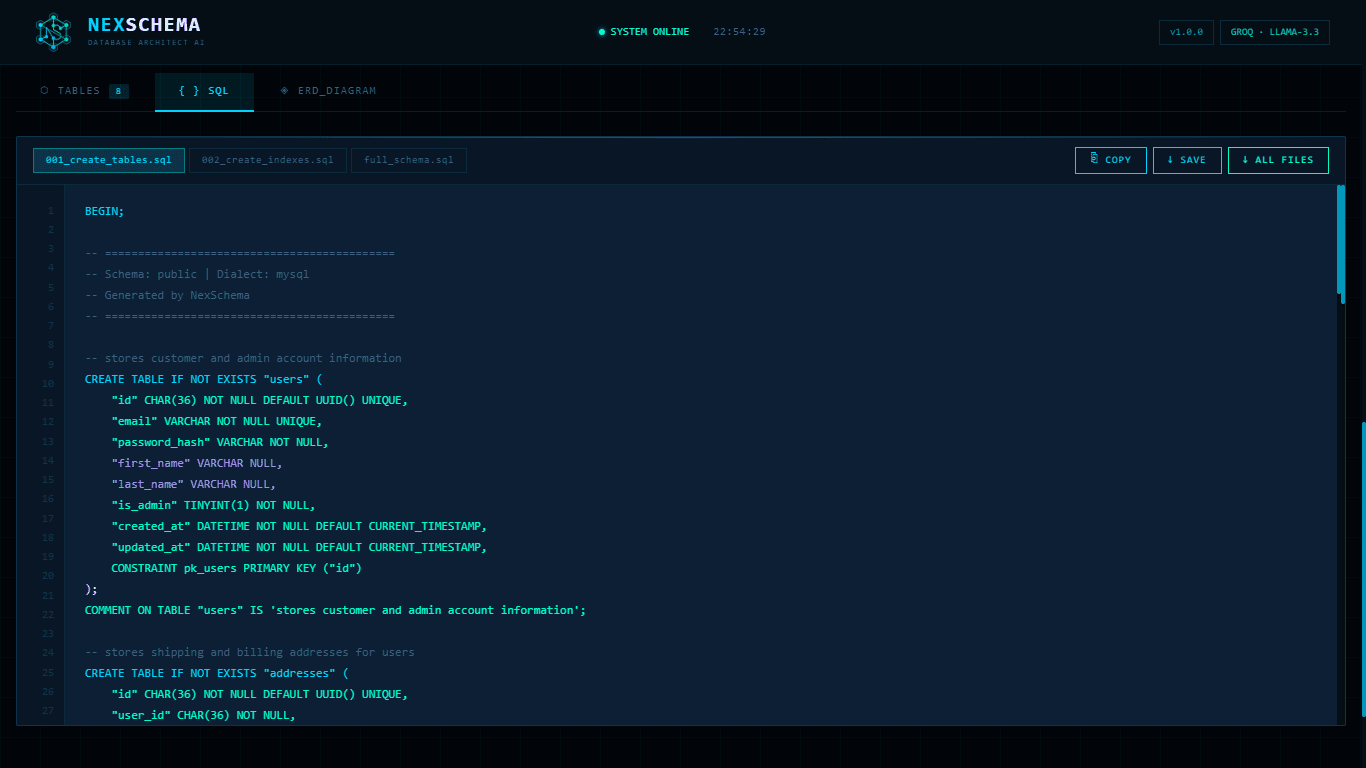Click the "password_hash" column line
Image resolution: width=1366 pixels, height=768 pixels.
(220, 442)
